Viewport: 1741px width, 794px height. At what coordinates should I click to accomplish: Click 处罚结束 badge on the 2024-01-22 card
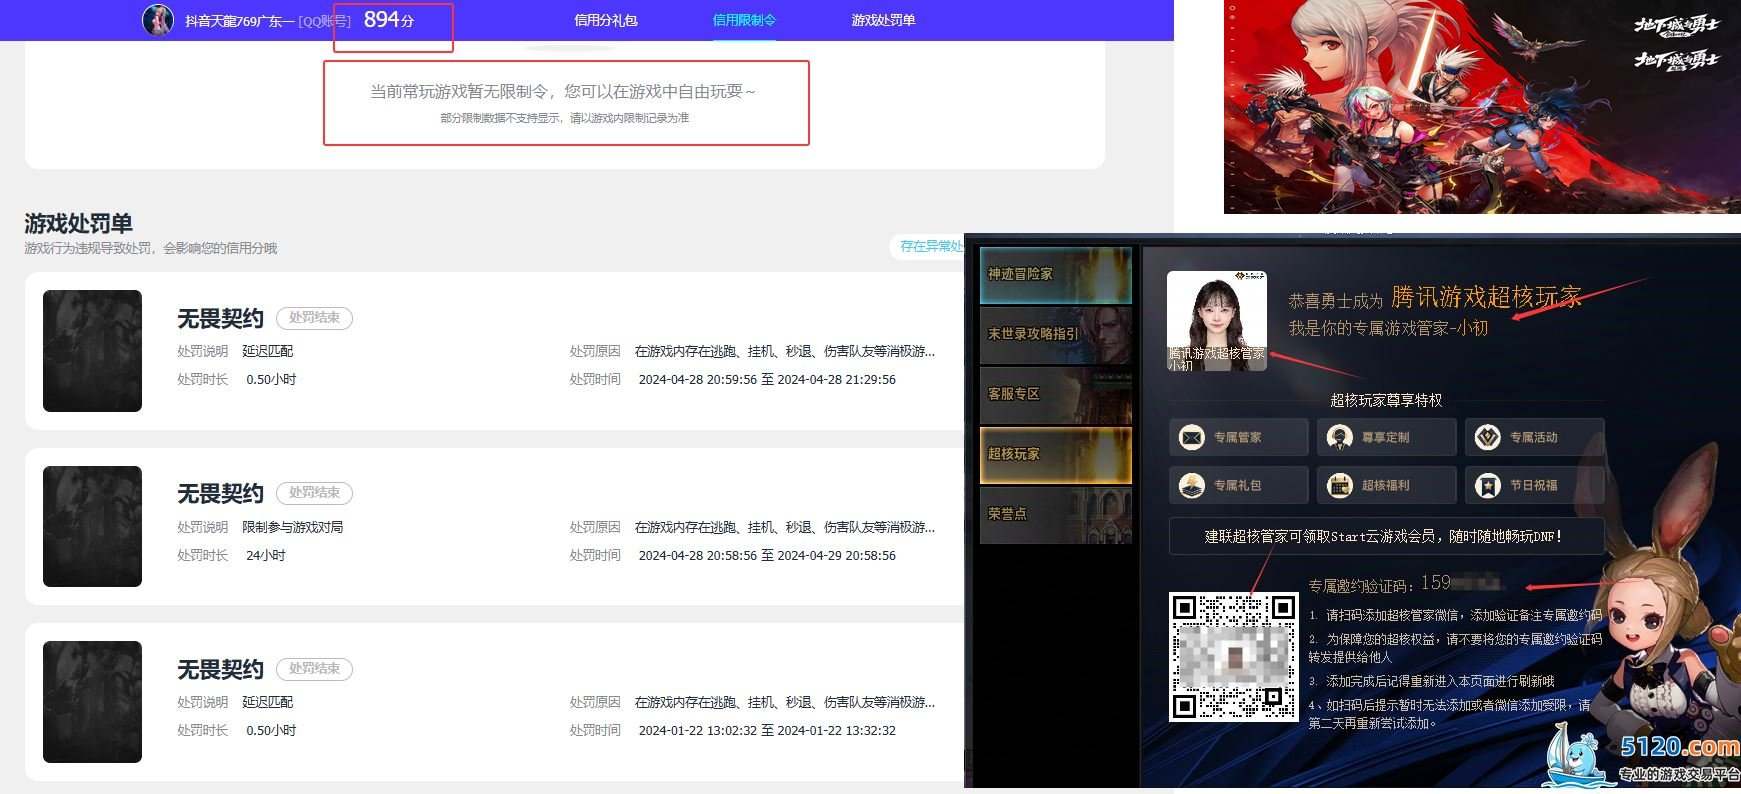[314, 669]
